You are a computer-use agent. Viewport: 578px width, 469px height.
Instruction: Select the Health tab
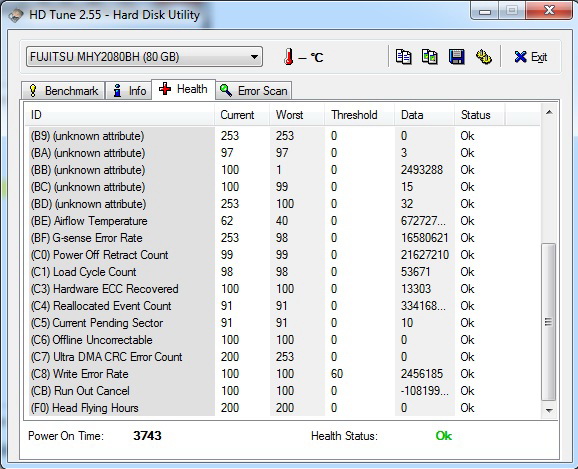pos(183,89)
